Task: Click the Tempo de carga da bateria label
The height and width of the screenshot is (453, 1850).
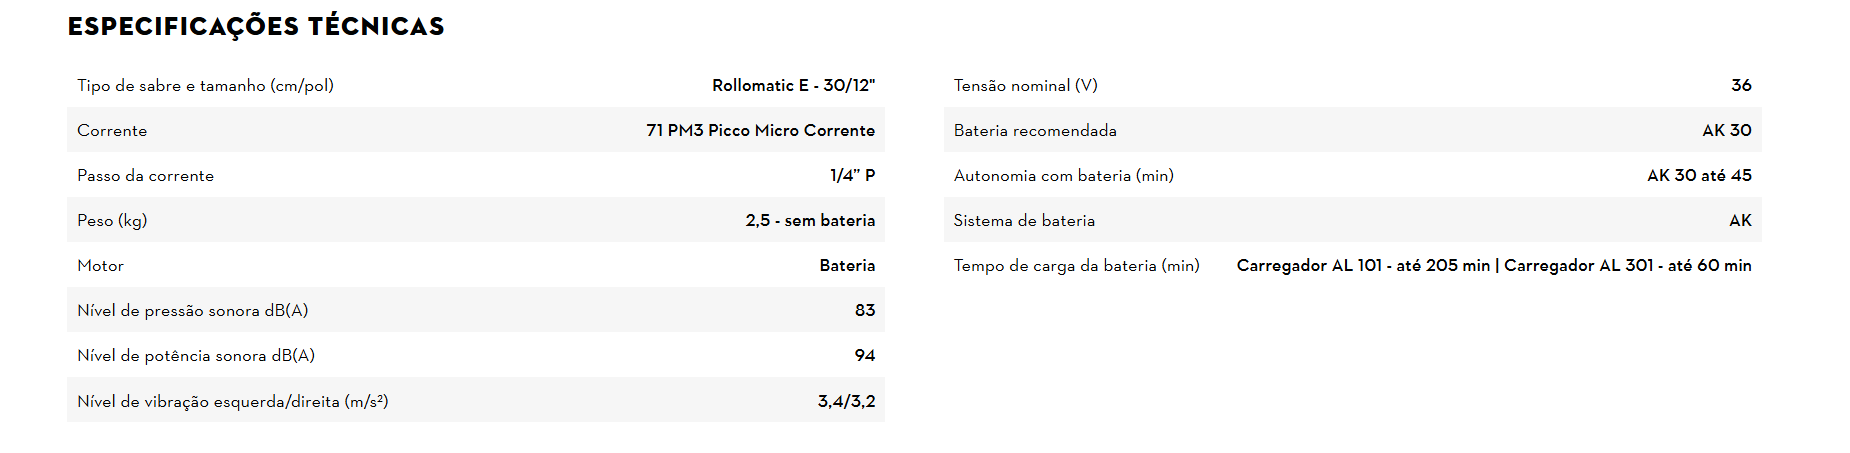Action: [1076, 266]
